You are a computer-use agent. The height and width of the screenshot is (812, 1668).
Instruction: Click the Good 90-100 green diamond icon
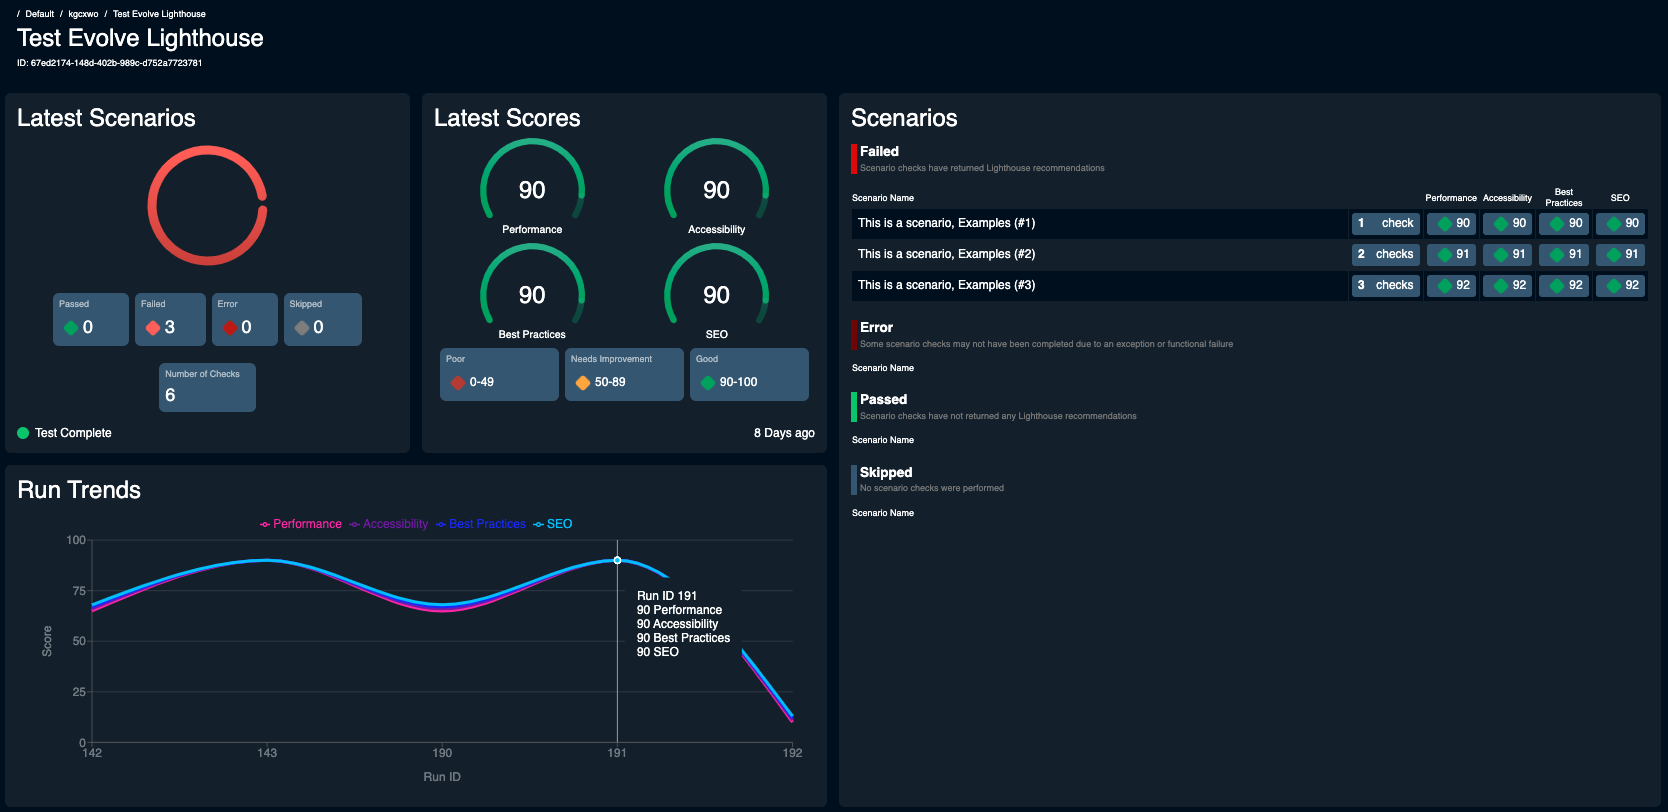tap(708, 383)
